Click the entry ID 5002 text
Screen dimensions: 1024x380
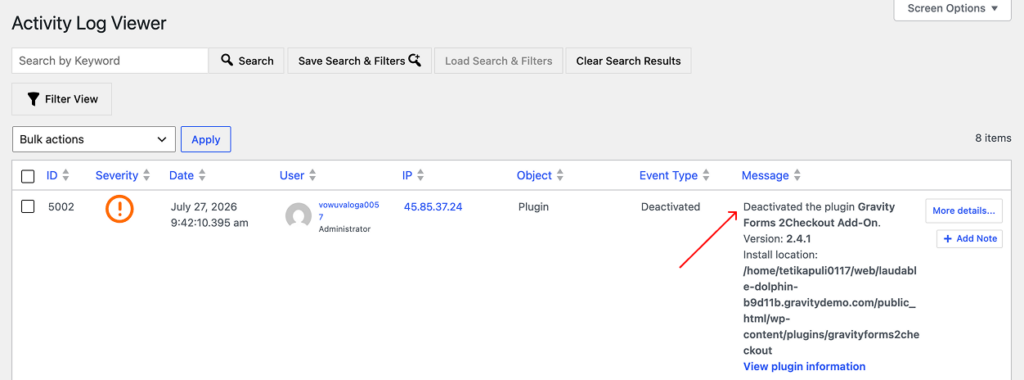click(x=61, y=207)
